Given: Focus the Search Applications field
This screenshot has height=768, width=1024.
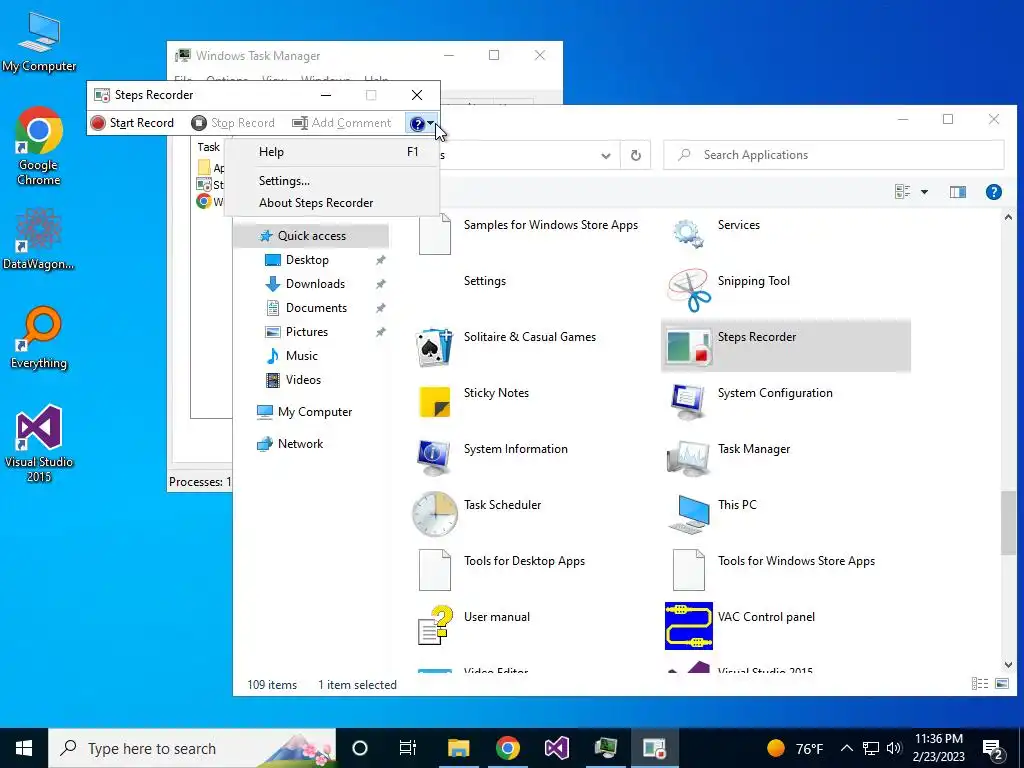Looking at the screenshot, I should click(x=833, y=155).
